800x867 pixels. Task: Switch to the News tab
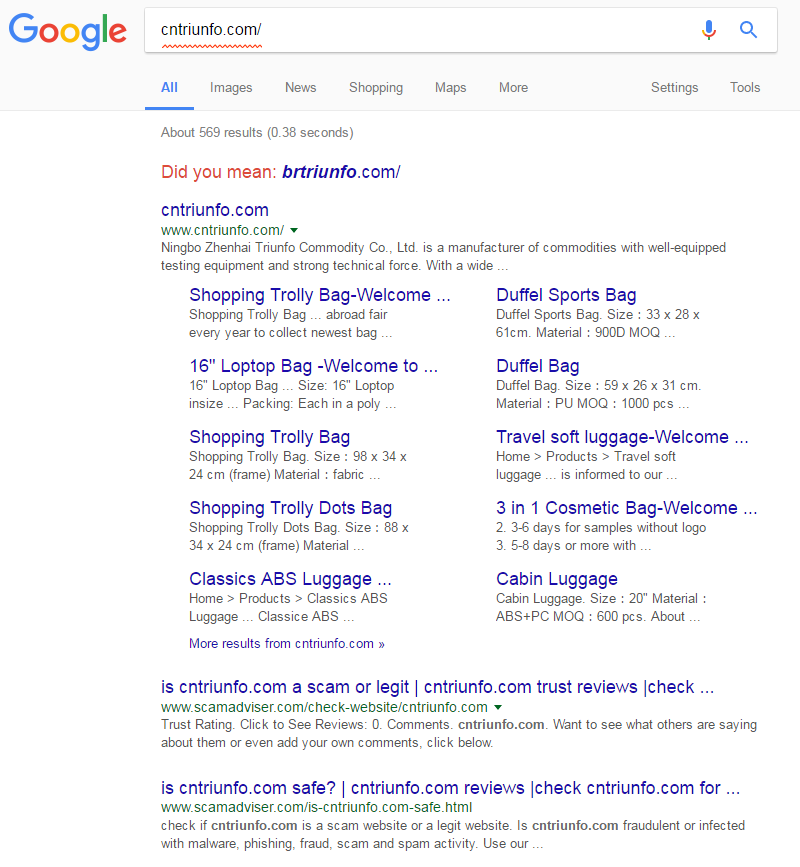click(301, 87)
